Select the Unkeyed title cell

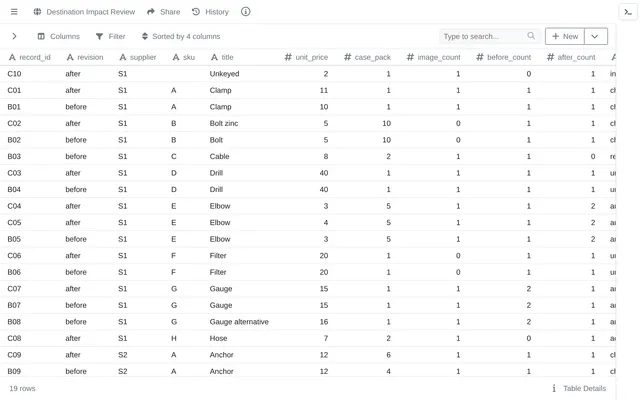pyautogui.click(x=239, y=74)
